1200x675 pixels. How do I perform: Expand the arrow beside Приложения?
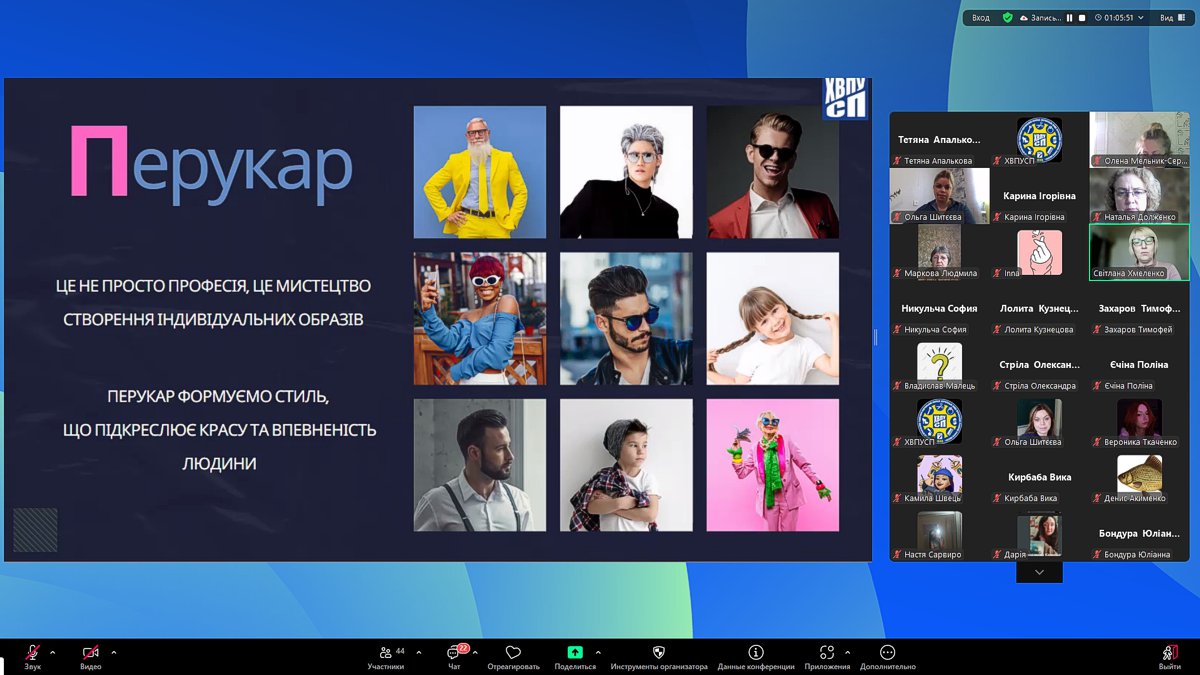click(x=848, y=653)
